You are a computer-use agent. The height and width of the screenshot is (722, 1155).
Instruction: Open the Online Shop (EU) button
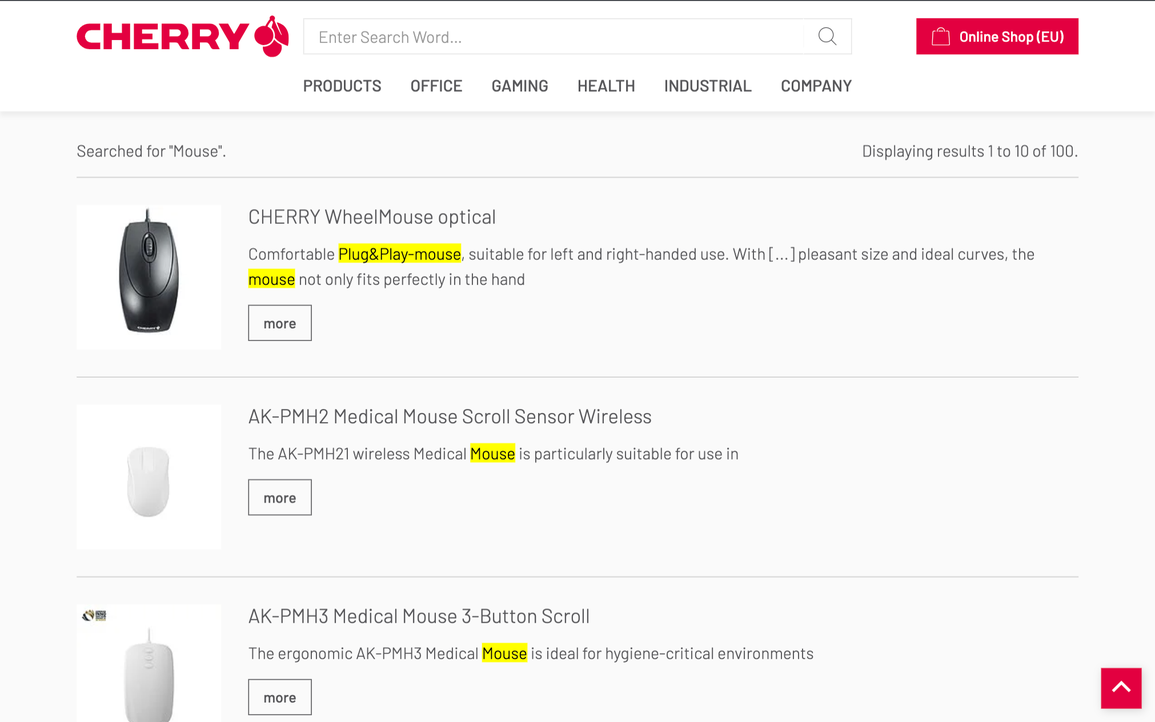(x=996, y=37)
